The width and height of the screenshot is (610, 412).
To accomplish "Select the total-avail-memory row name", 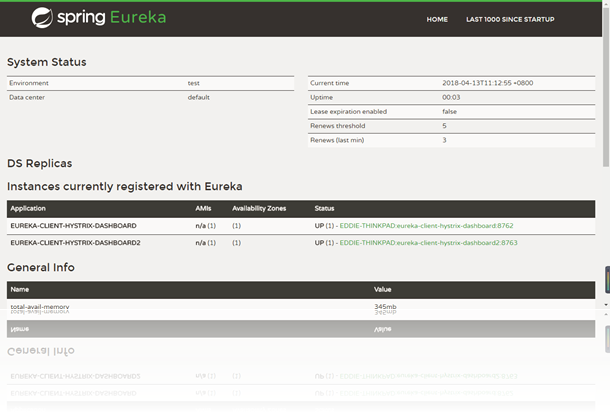I will pos(40,307).
